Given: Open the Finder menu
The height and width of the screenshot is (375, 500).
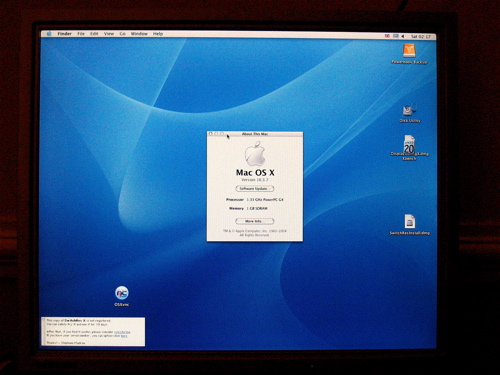Looking at the screenshot, I should (x=64, y=34).
